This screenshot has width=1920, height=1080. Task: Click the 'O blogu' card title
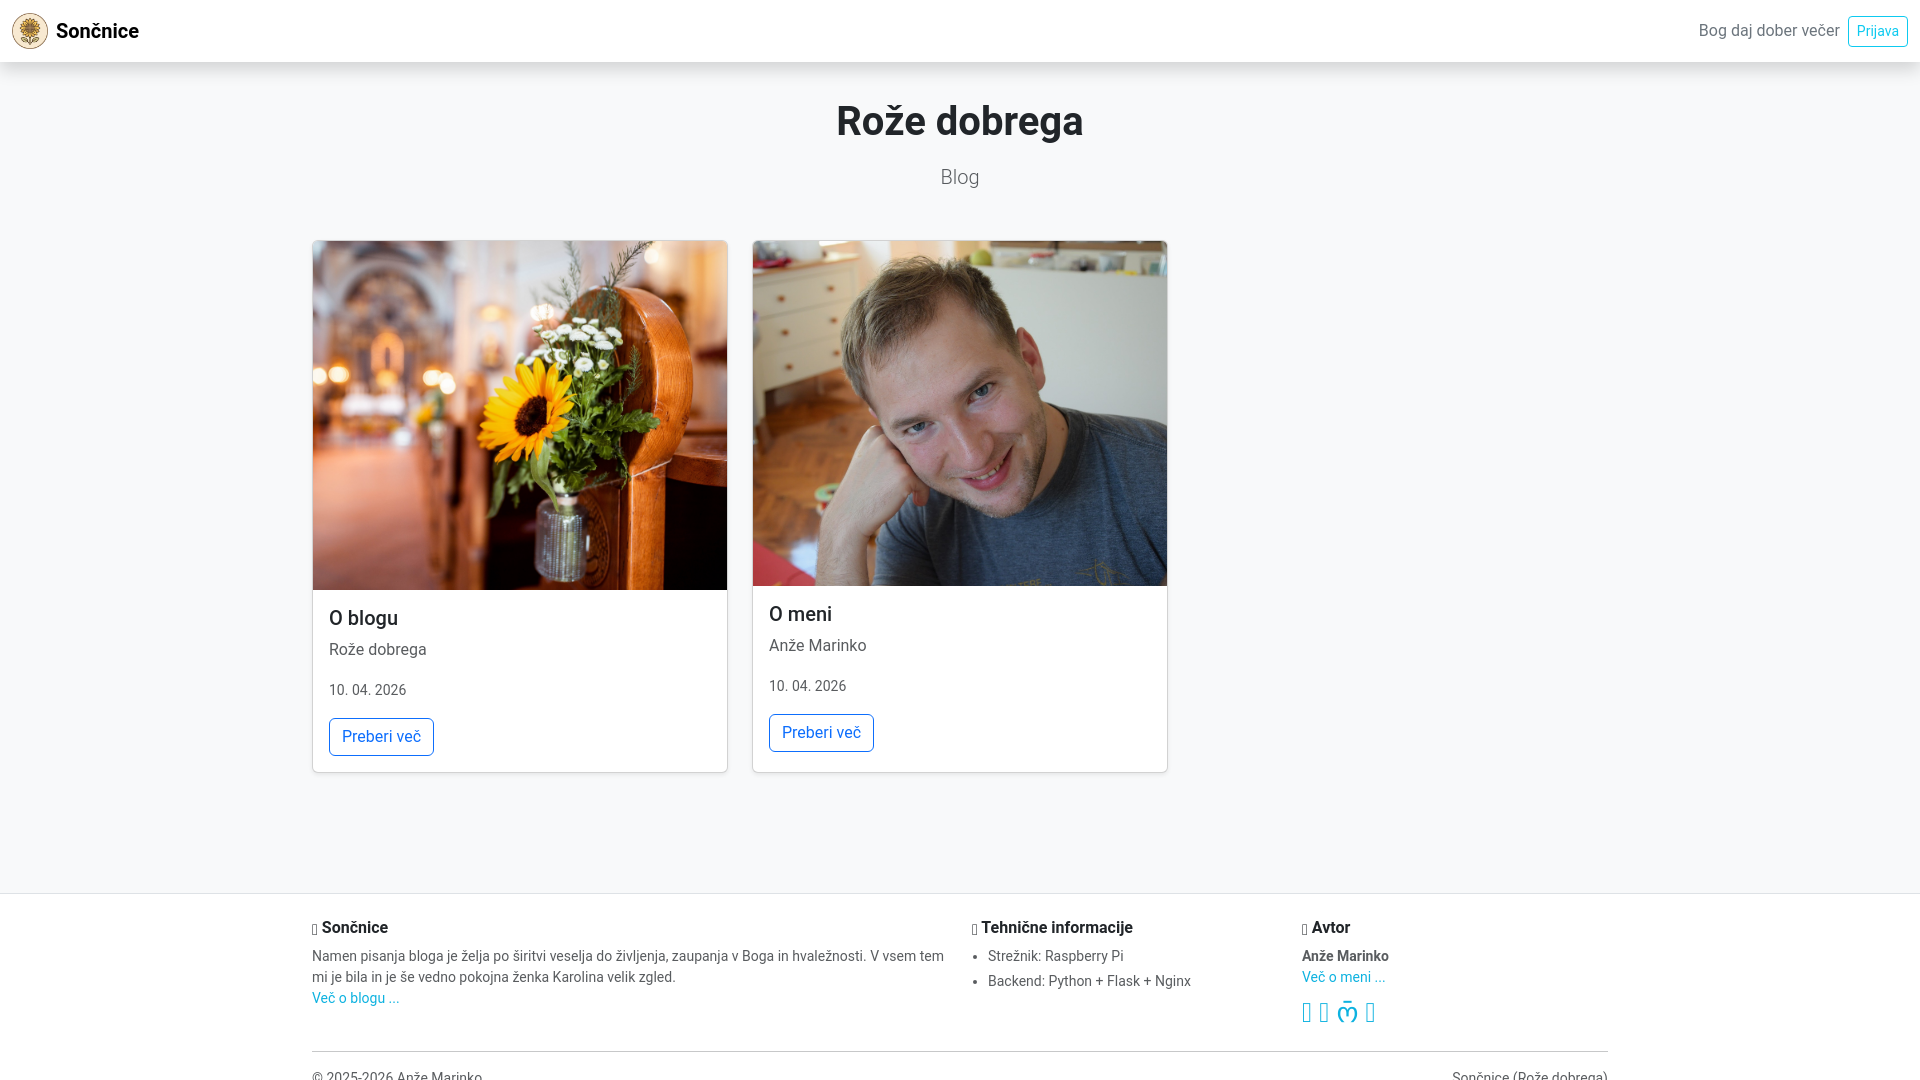point(363,618)
